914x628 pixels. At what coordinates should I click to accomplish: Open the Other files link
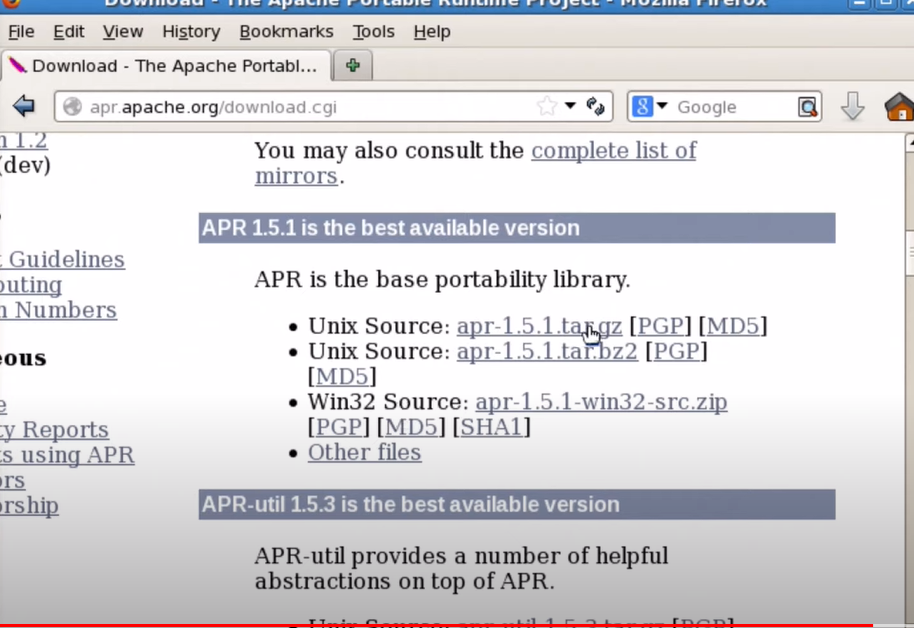tap(364, 452)
